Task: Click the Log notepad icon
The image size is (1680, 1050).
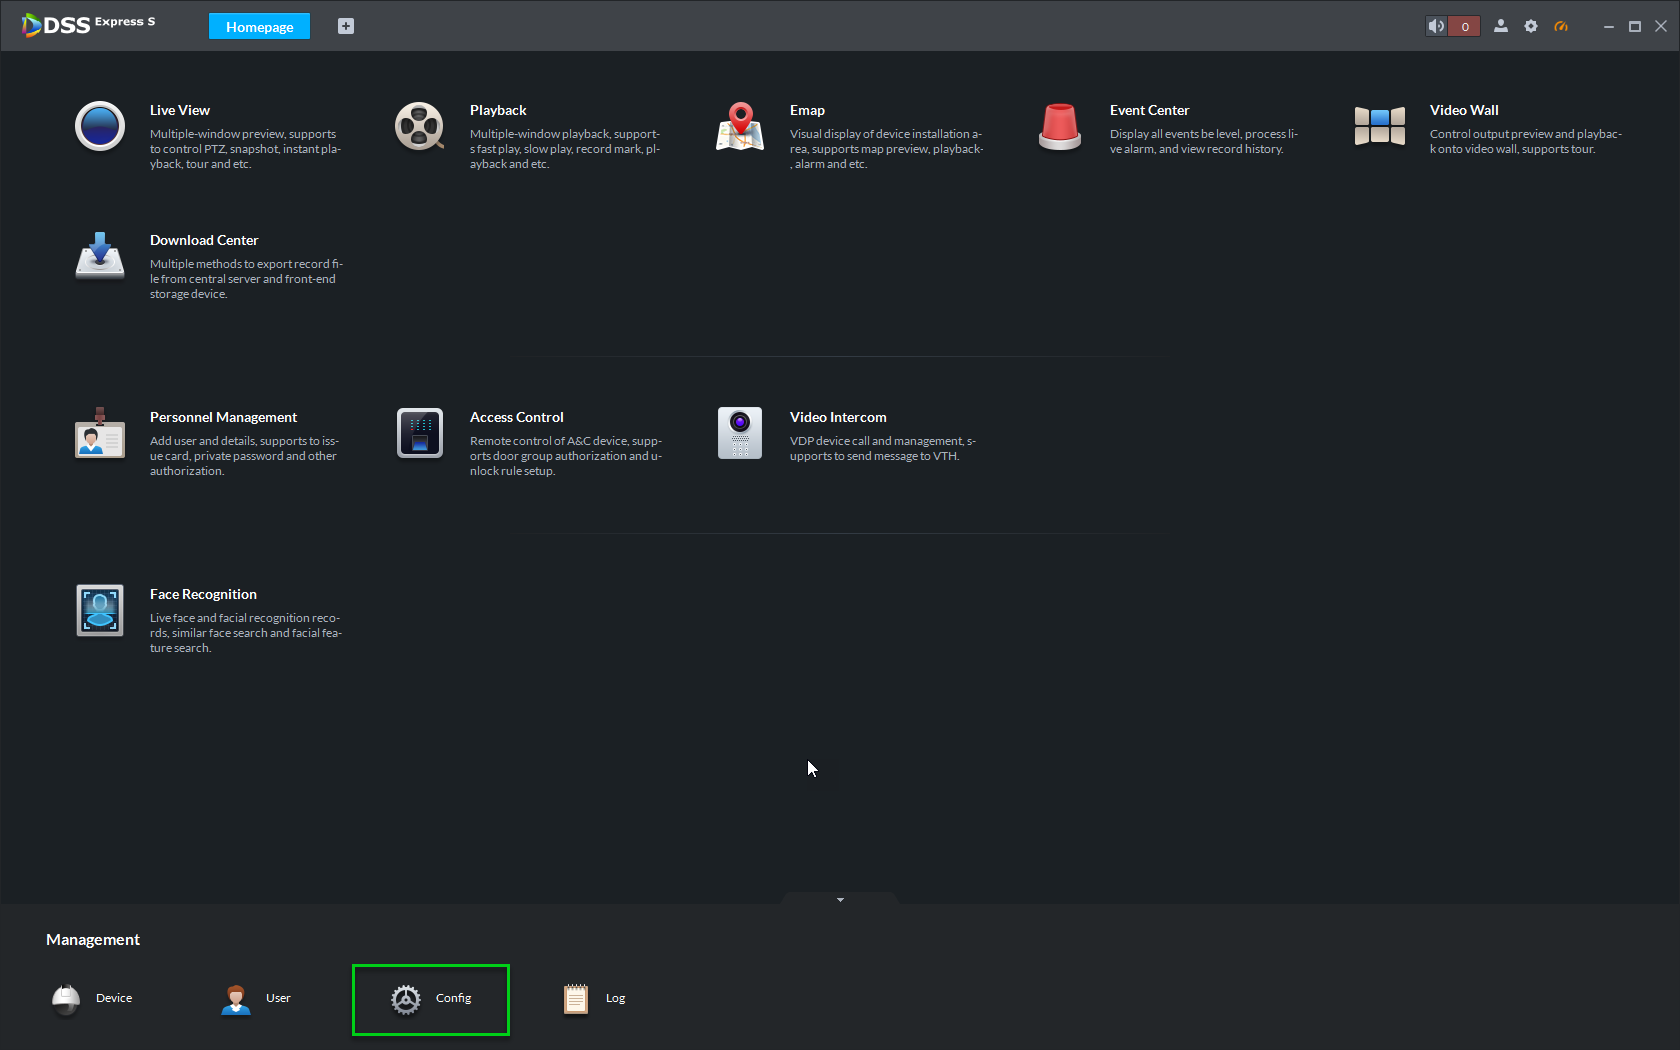Action: pyautogui.click(x=576, y=999)
